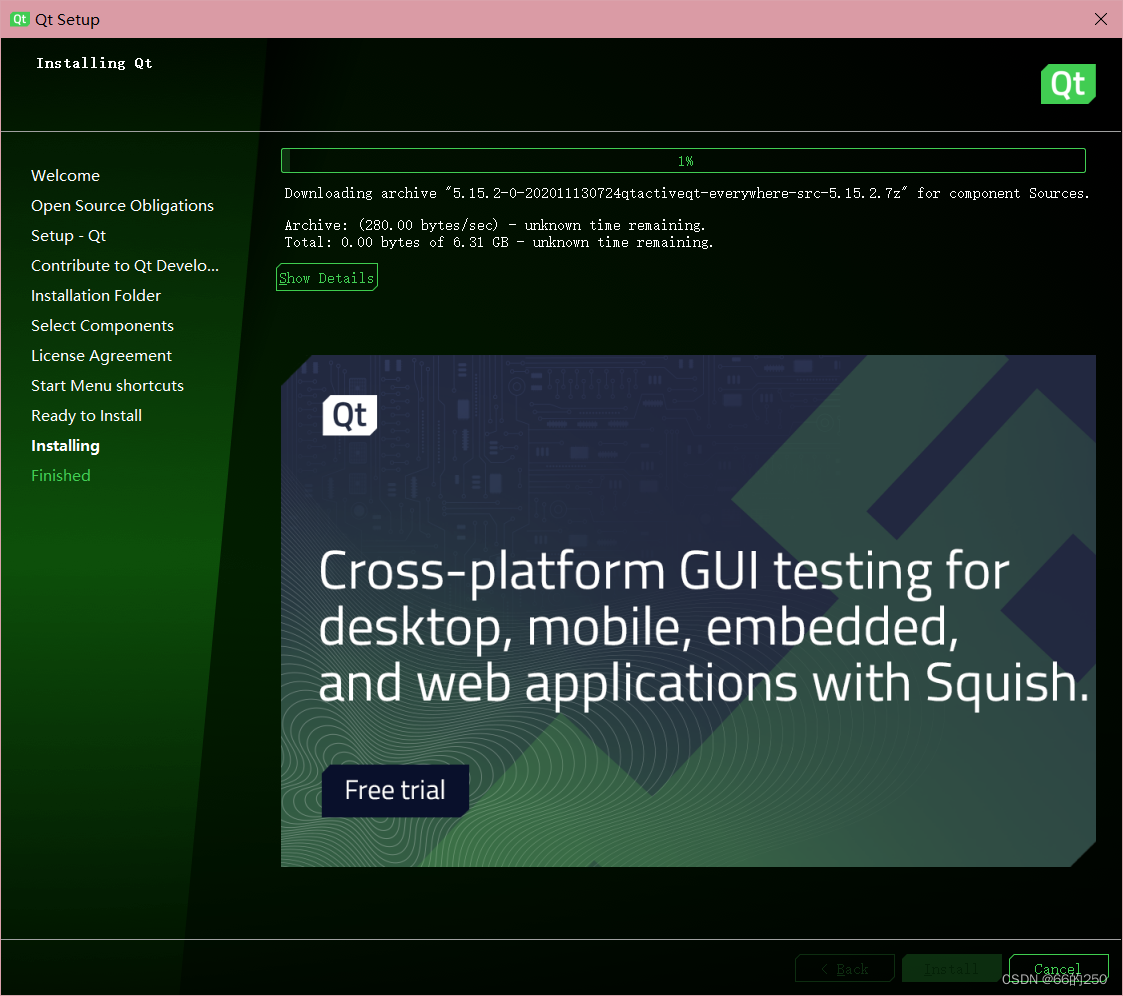
Task: Select the Welcome step in sidebar
Action: tap(65, 175)
